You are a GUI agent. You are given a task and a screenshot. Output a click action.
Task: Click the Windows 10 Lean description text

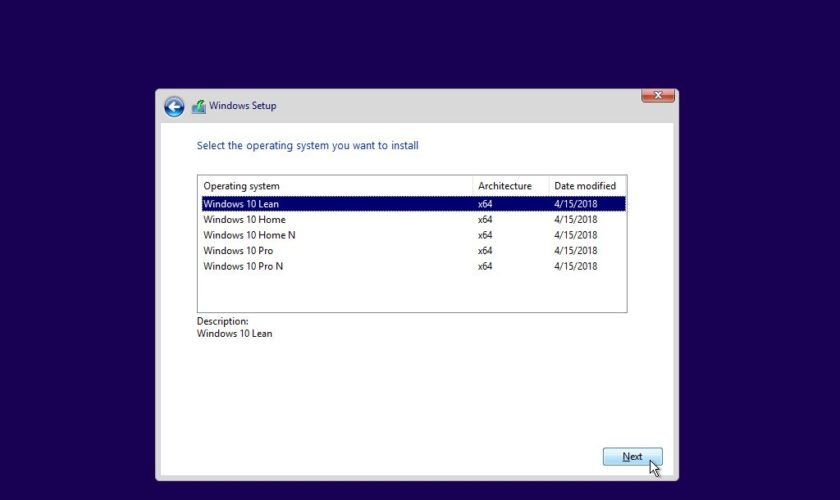pos(234,333)
